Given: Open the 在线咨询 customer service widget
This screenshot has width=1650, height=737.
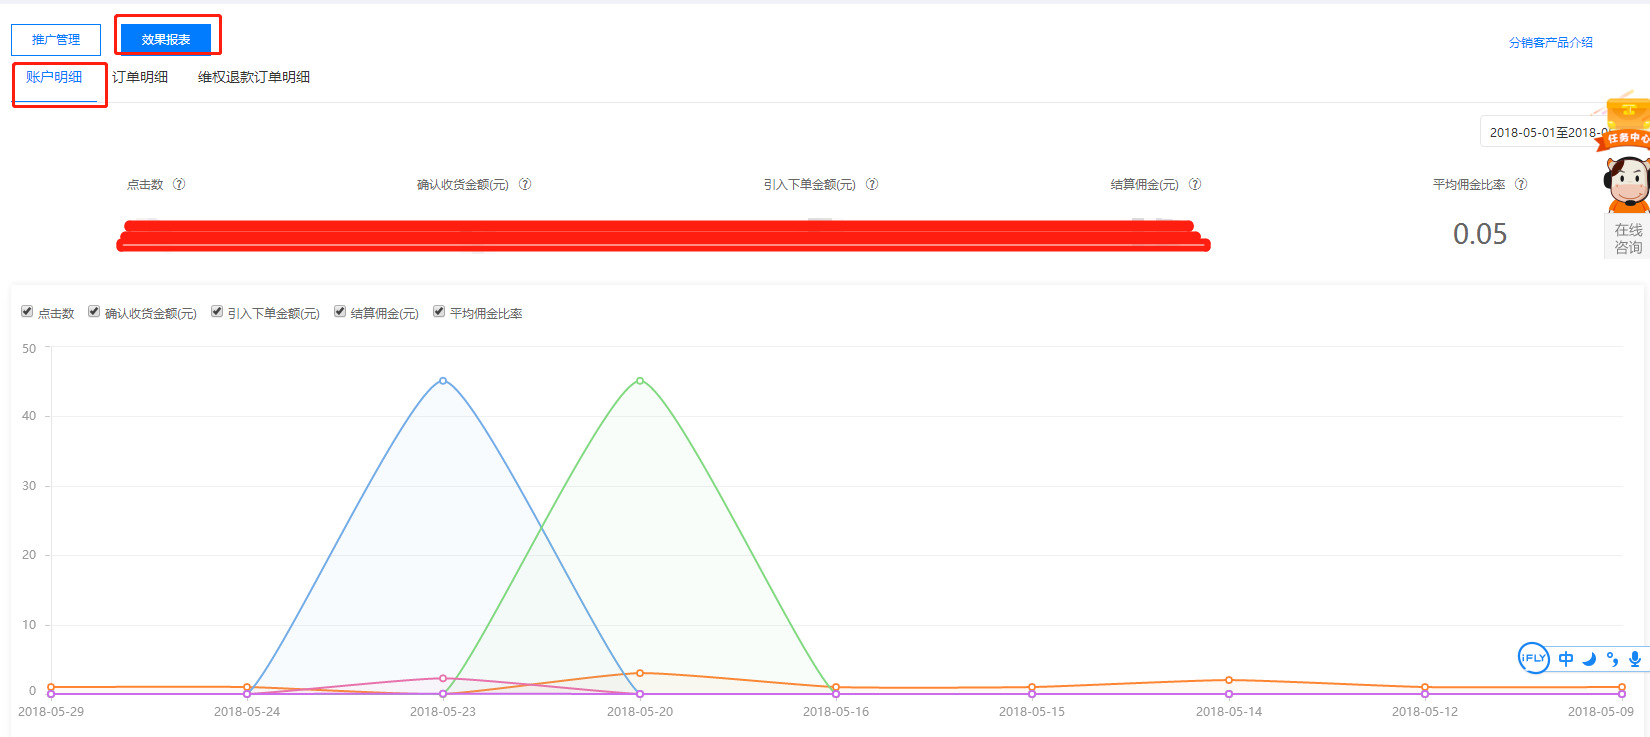Looking at the screenshot, I should 1627,238.
